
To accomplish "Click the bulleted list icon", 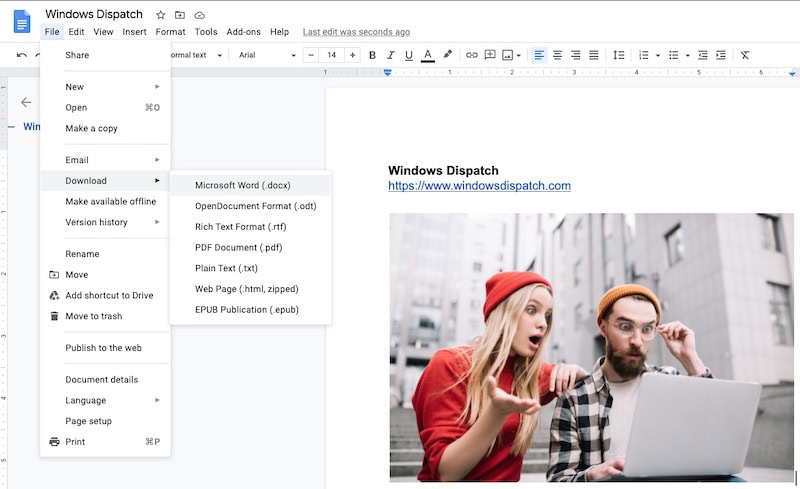I will point(673,55).
